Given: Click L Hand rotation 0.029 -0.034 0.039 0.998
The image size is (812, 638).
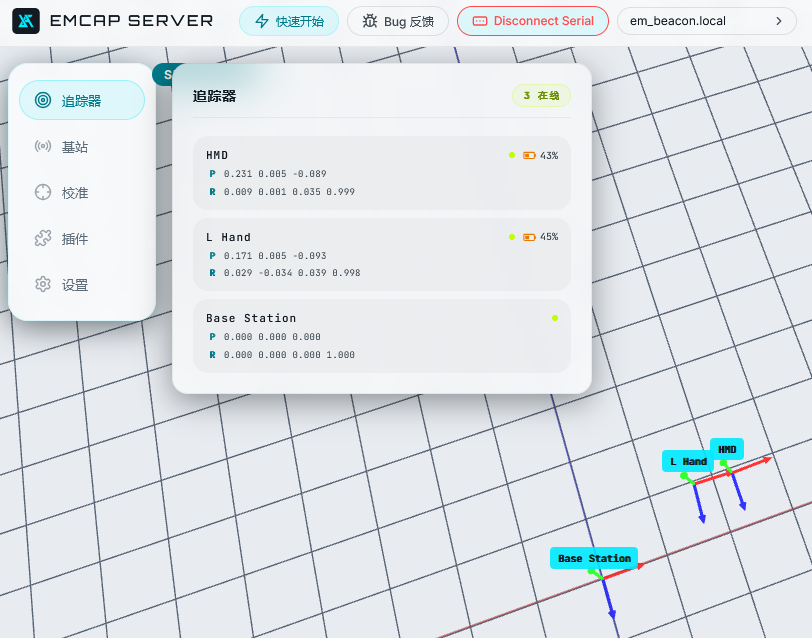Looking at the screenshot, I should point(292,272).
